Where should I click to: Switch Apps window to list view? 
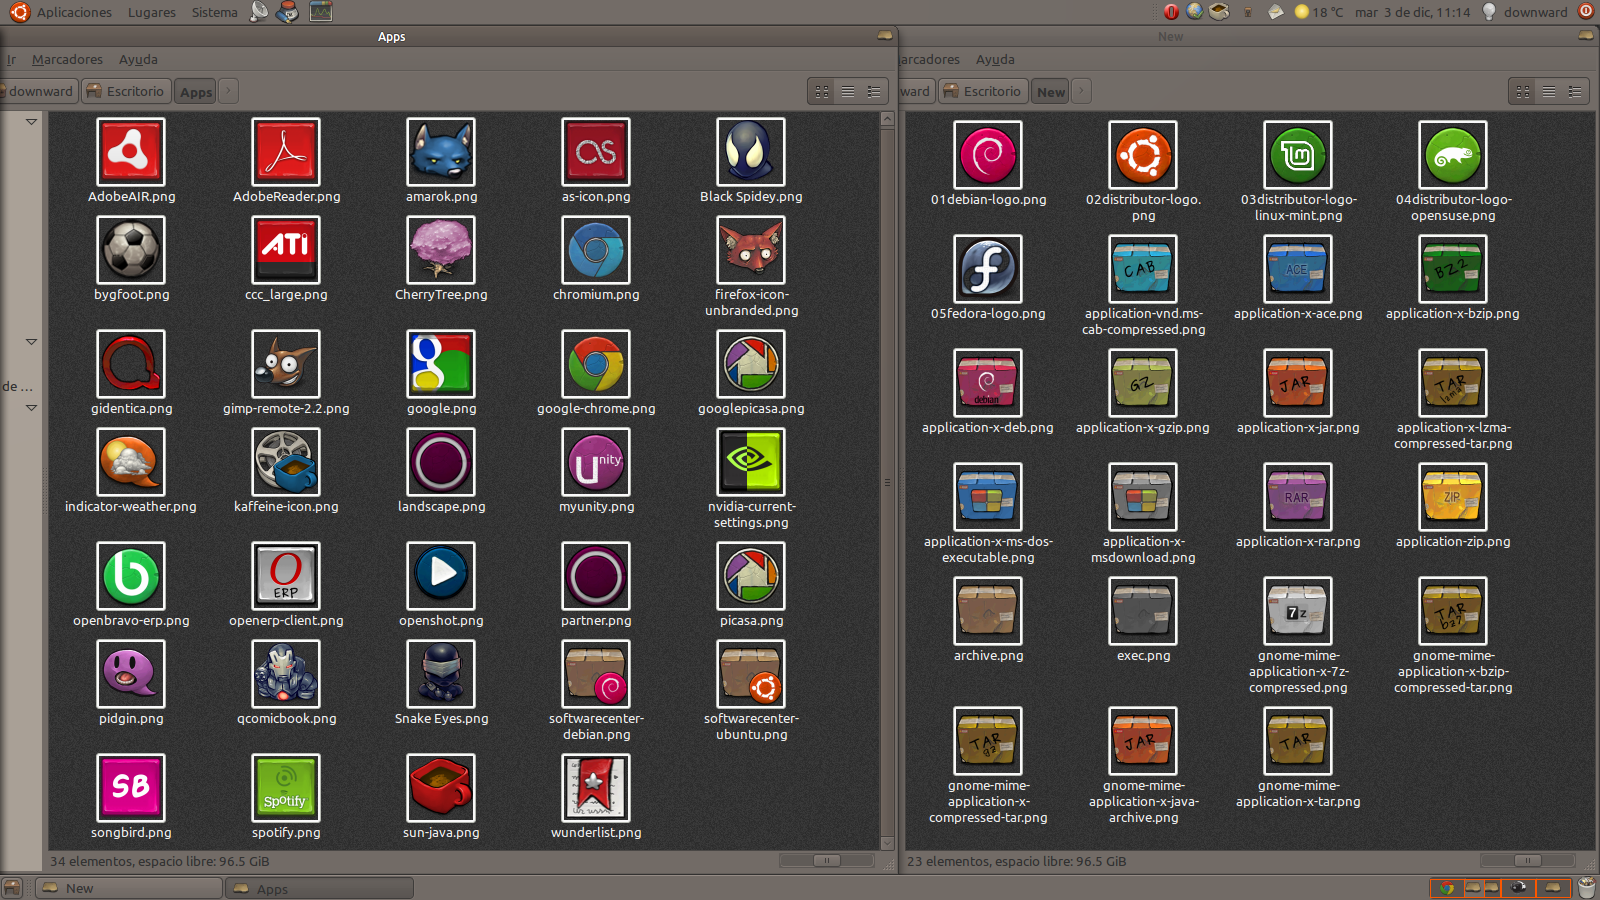848,91
